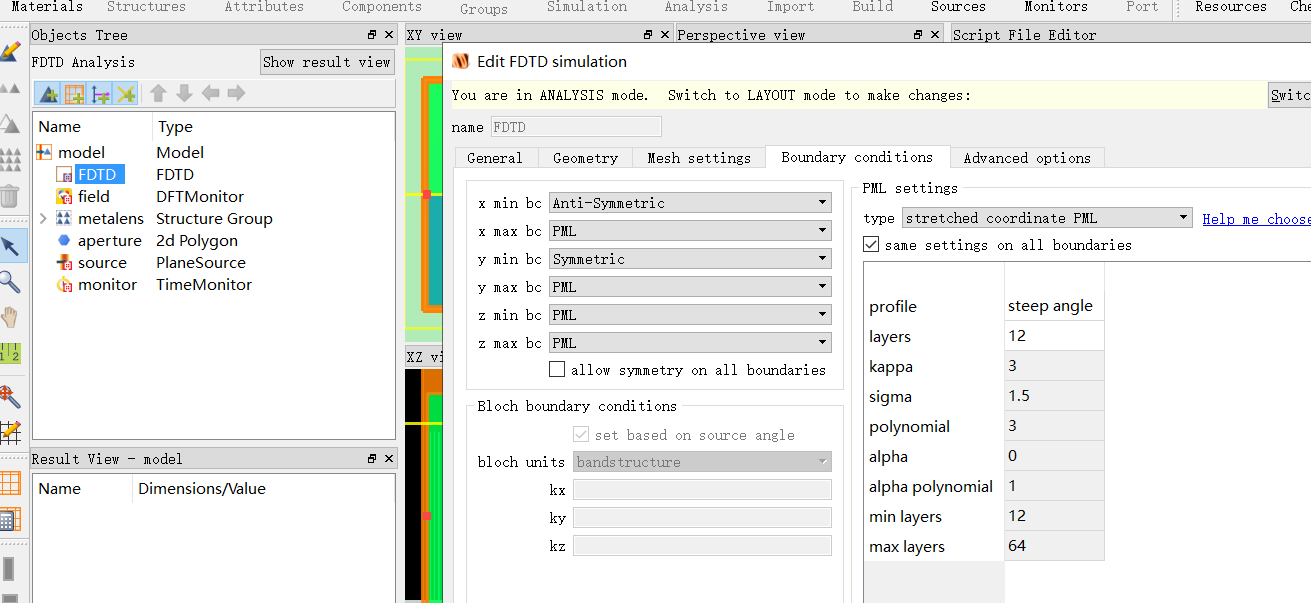Viewport: 1311px width, 603px height.
Task: Switch to the Geometry tab
Action: click(x=585, y=158)
